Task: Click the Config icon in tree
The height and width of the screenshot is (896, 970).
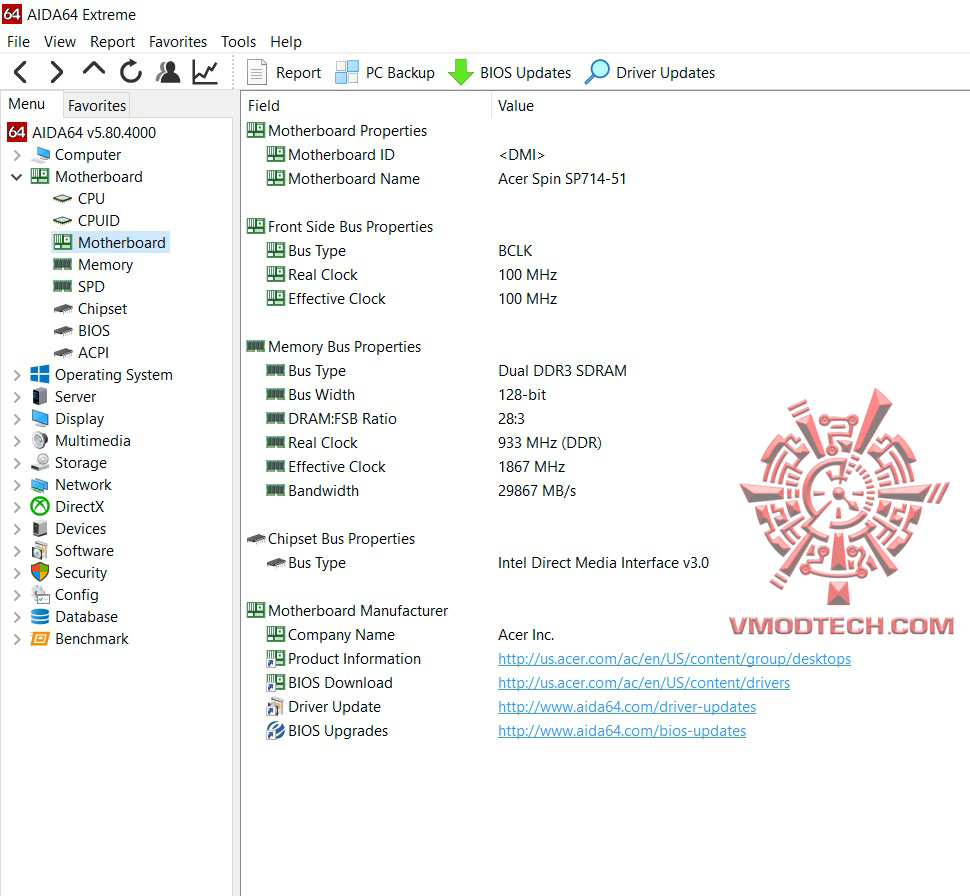Action: (x=41, y=595)
